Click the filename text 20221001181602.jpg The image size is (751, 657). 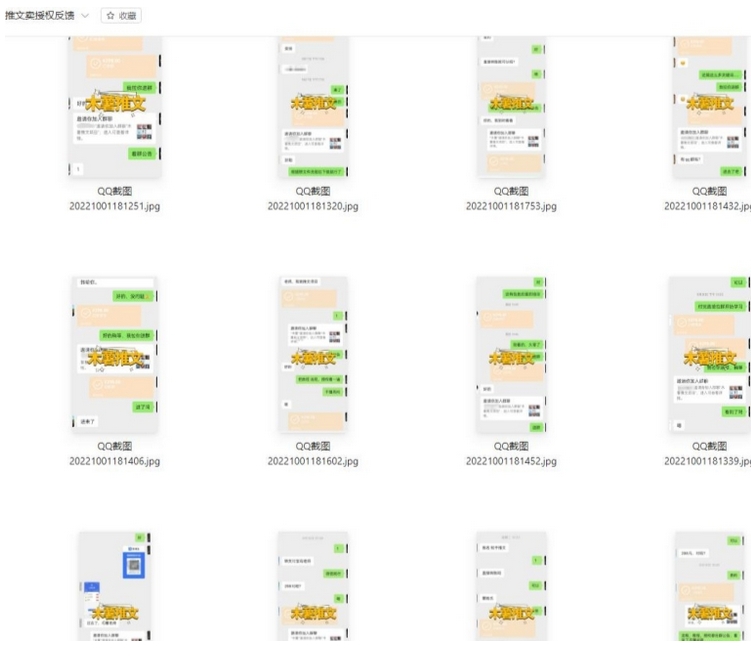tap(313, 461)
